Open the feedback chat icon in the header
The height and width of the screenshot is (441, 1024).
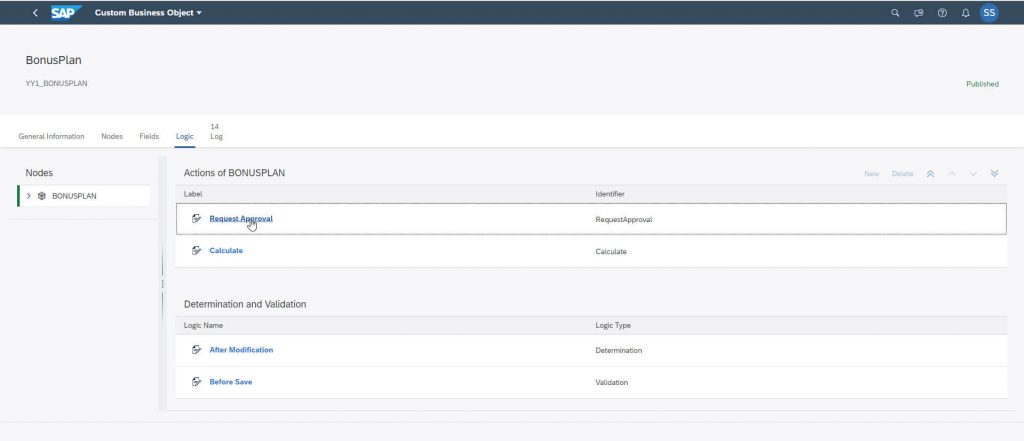pos(919,12)
